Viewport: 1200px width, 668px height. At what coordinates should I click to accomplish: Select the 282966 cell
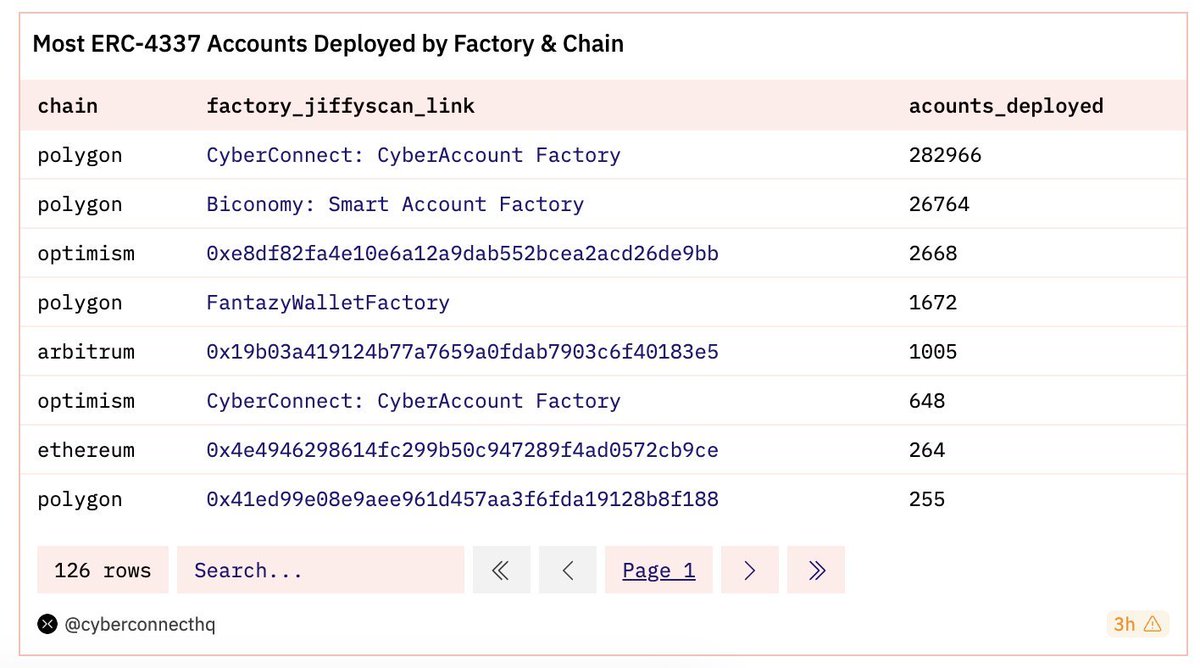(x=945, y=155)
